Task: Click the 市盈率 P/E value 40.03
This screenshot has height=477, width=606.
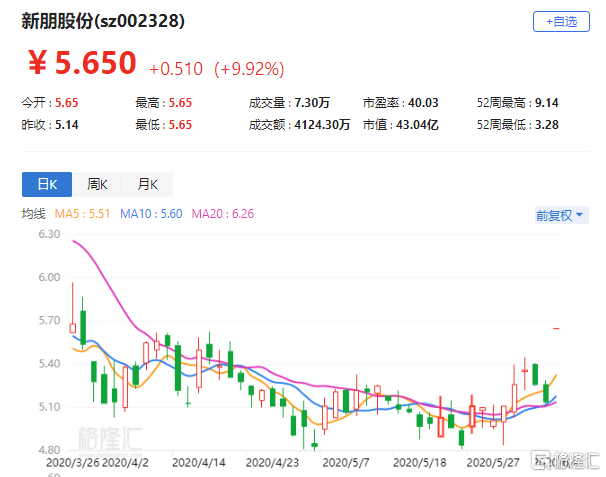Action: click(423, 103)
